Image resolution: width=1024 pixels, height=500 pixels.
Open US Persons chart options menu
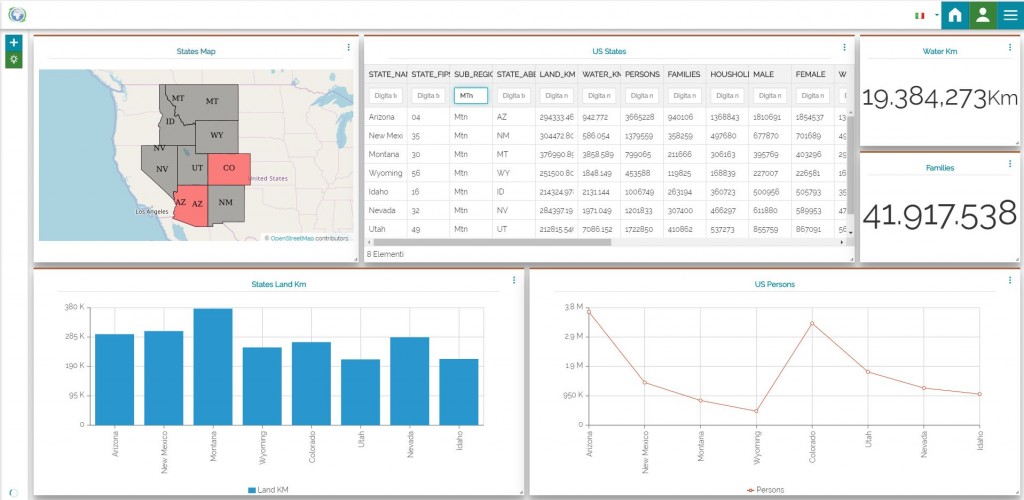[x=1010, y=280]
